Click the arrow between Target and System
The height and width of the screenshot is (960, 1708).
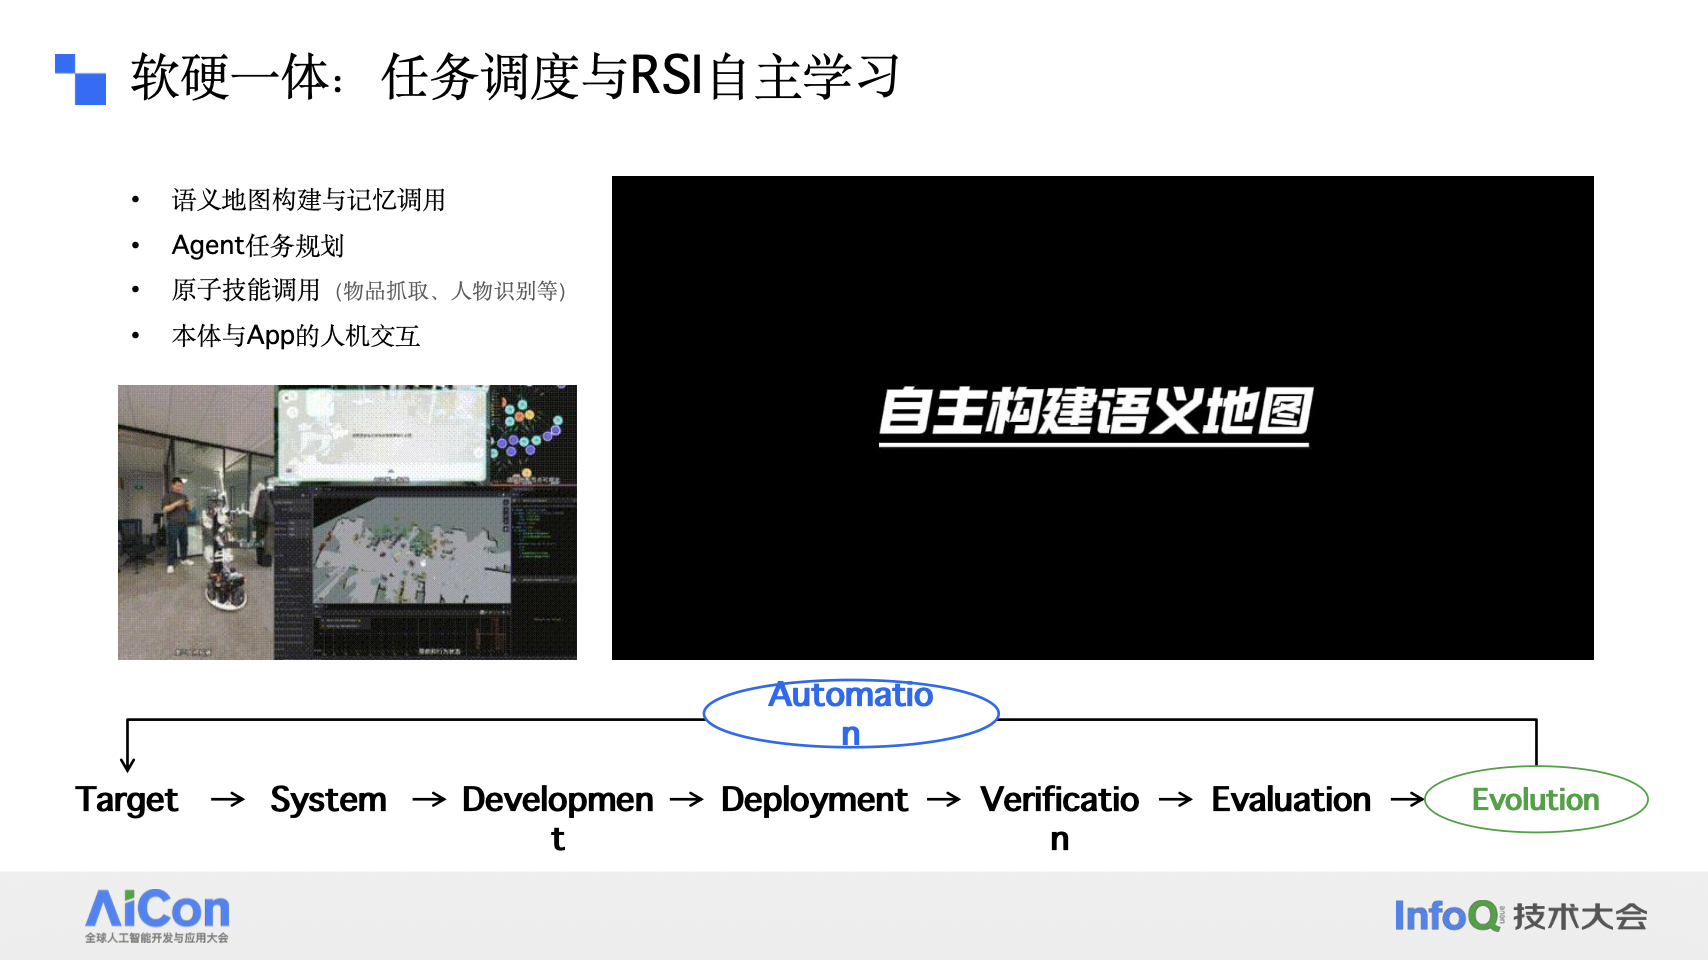pos(228,799)
